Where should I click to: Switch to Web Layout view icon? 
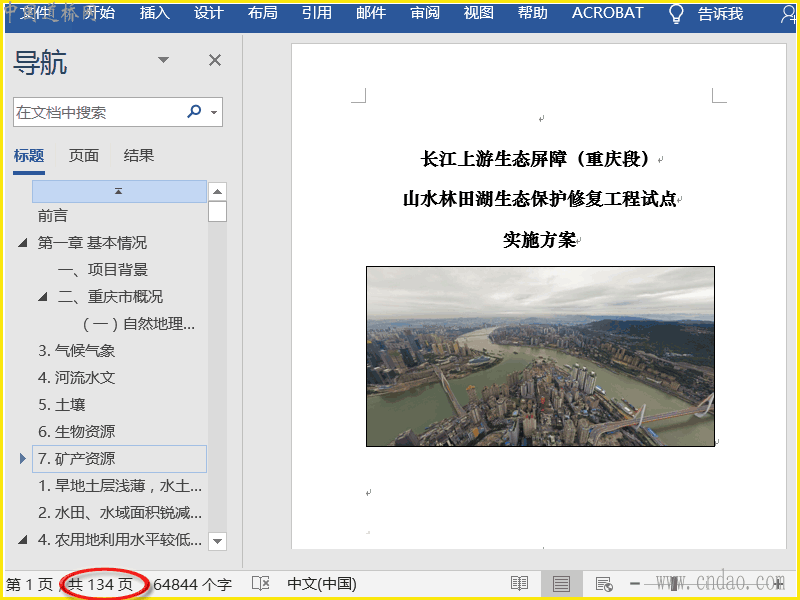(603, 583)
